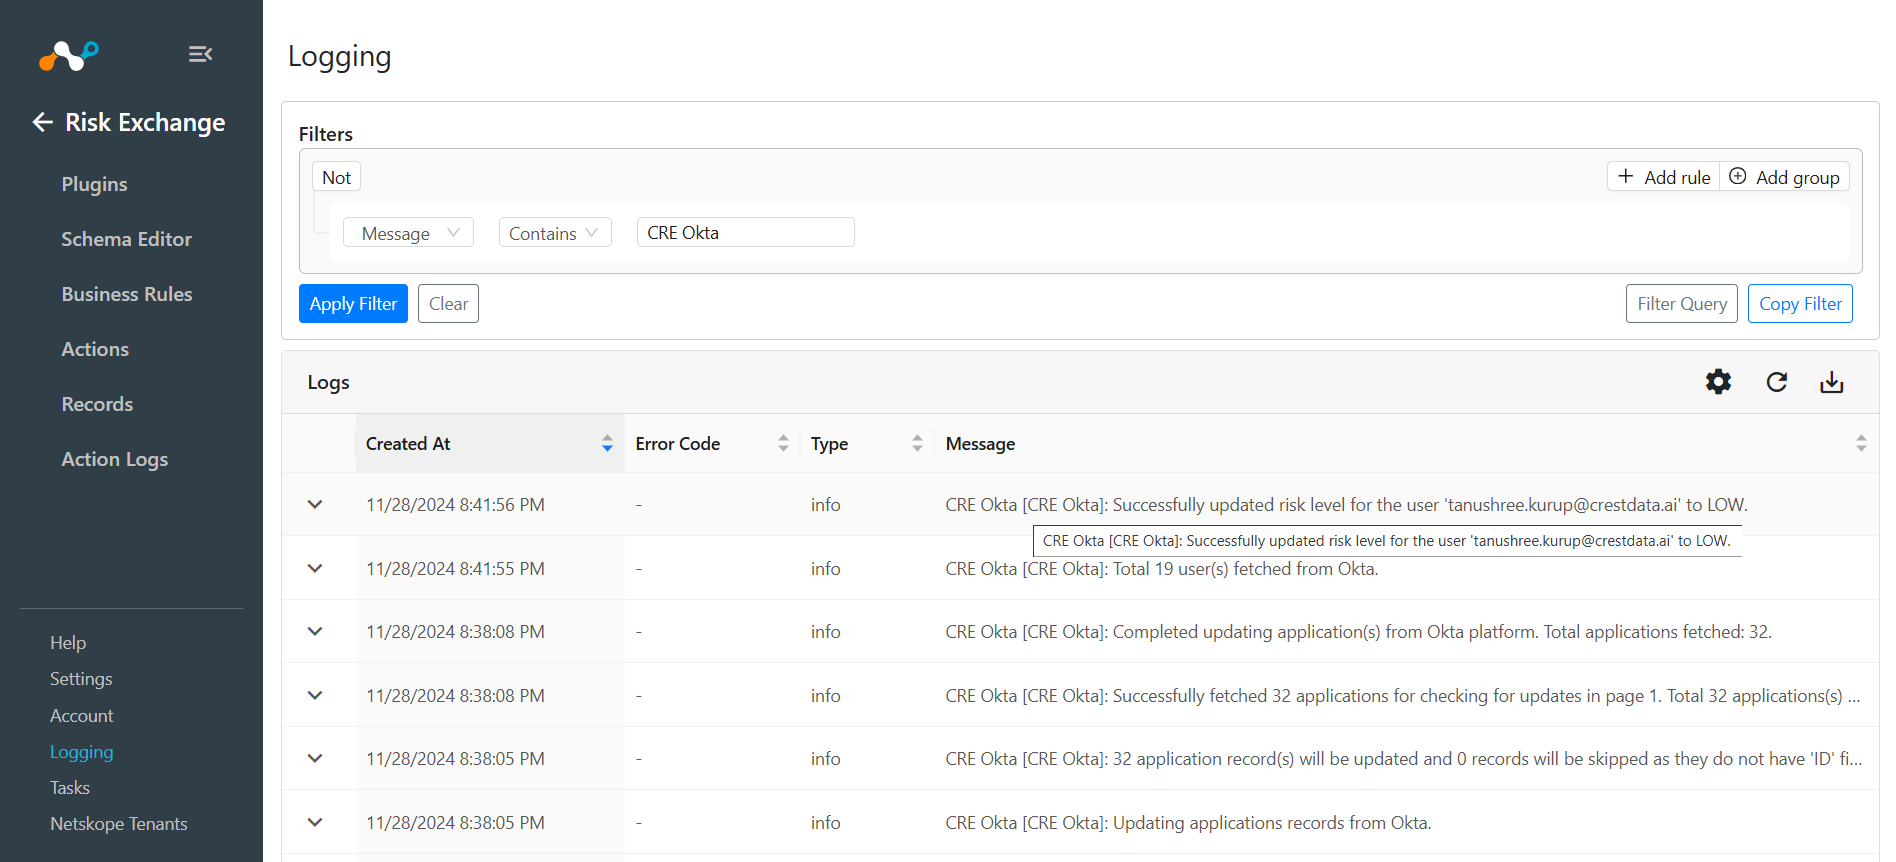The height and width of the screenshot is (862, 1896).
Task: Click the Risk Exchange heading
Action: click(x=145, y=122)
